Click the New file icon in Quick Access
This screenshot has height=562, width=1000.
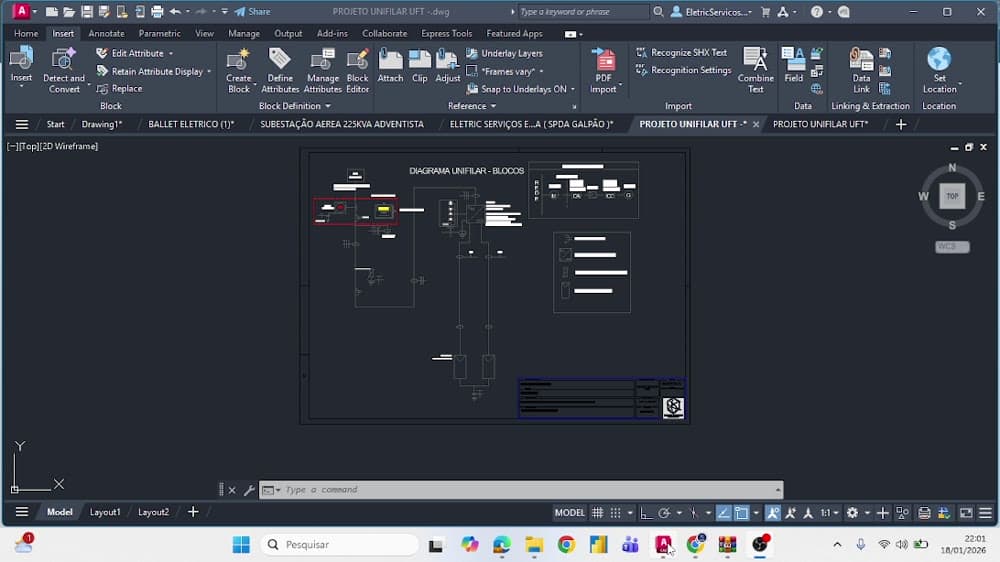coord(52,11)
